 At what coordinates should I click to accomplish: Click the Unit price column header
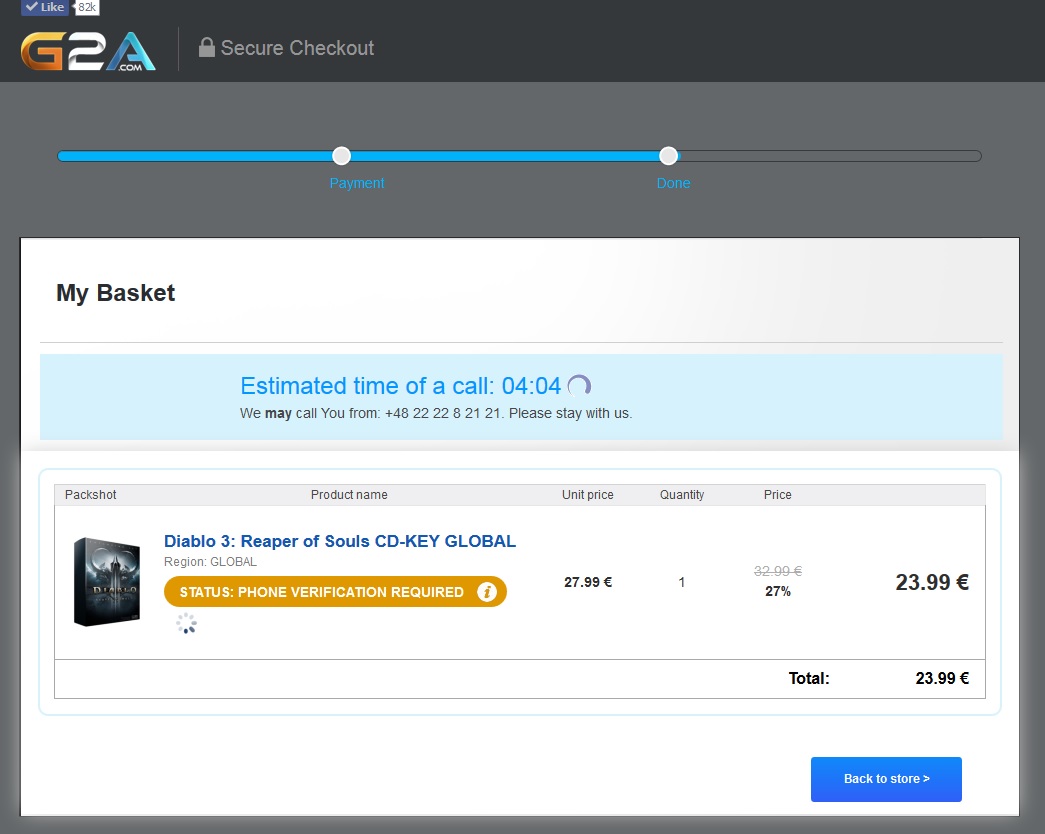coord(588,495)
